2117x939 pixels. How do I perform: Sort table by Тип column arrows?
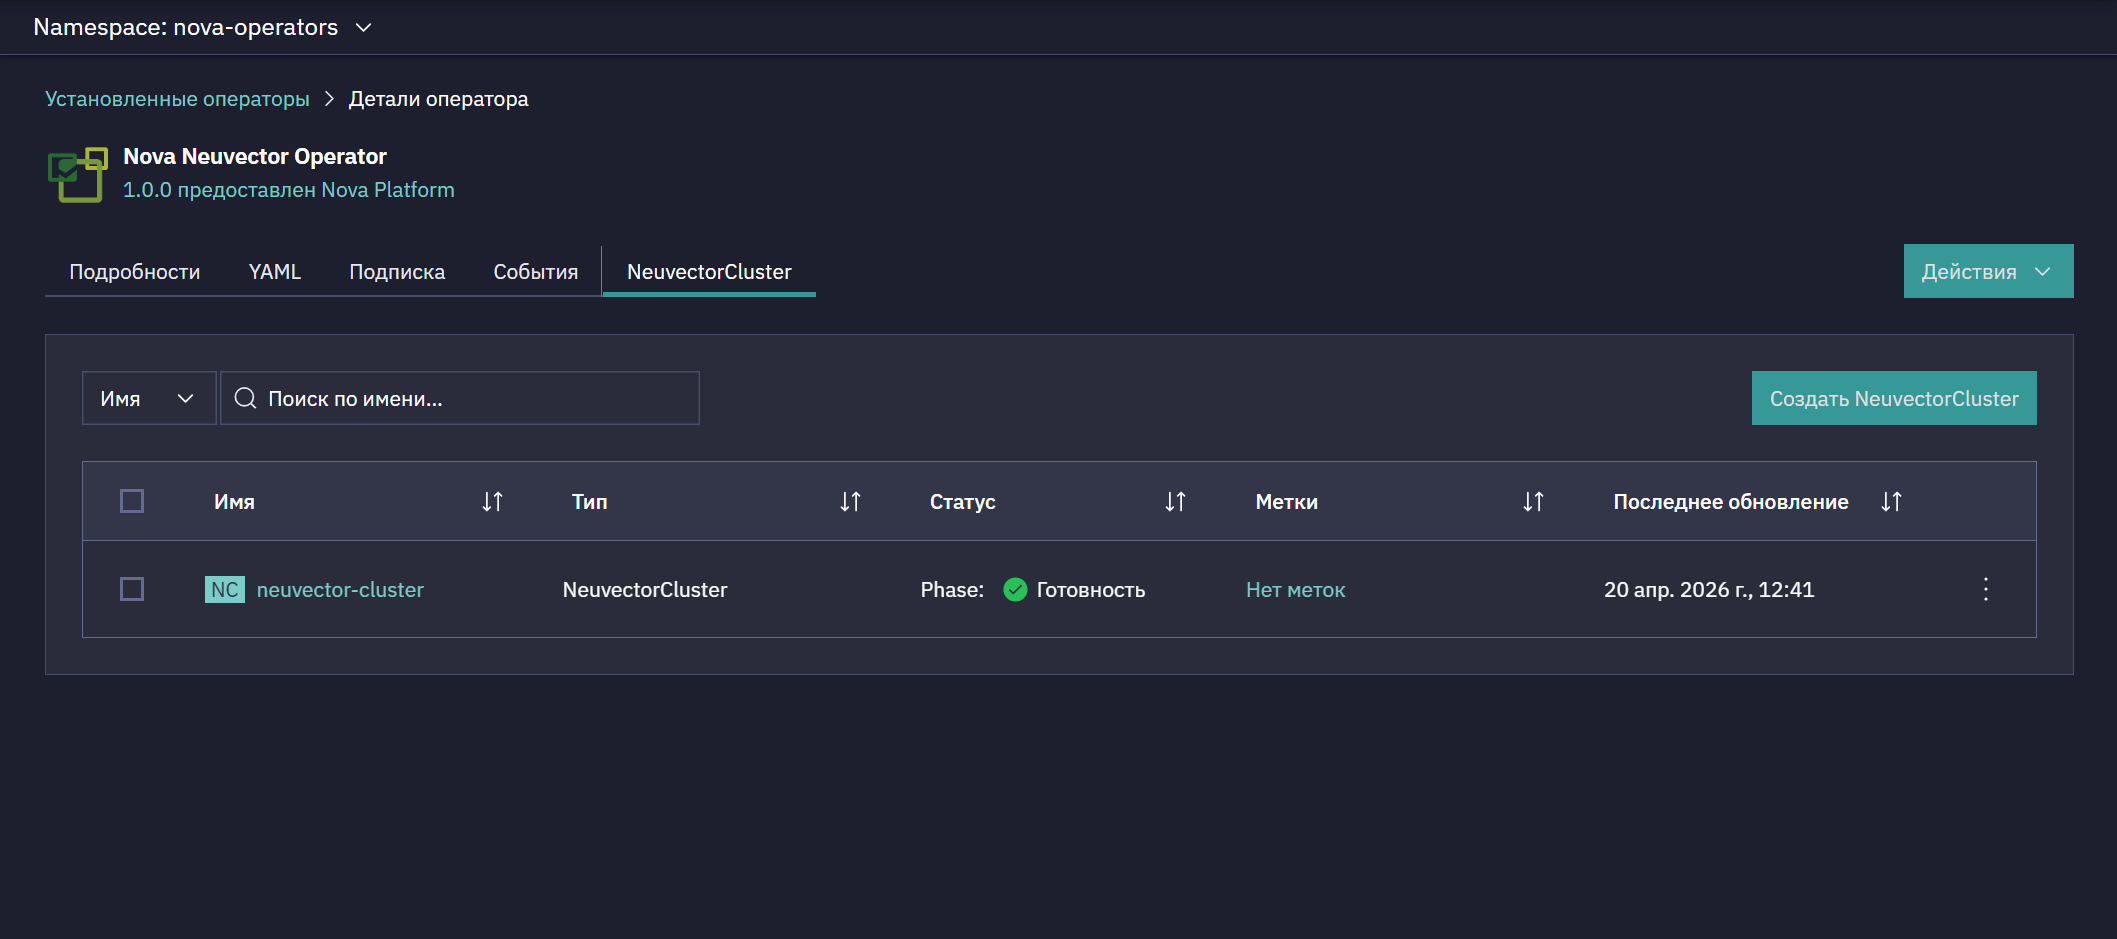point(850,501)
